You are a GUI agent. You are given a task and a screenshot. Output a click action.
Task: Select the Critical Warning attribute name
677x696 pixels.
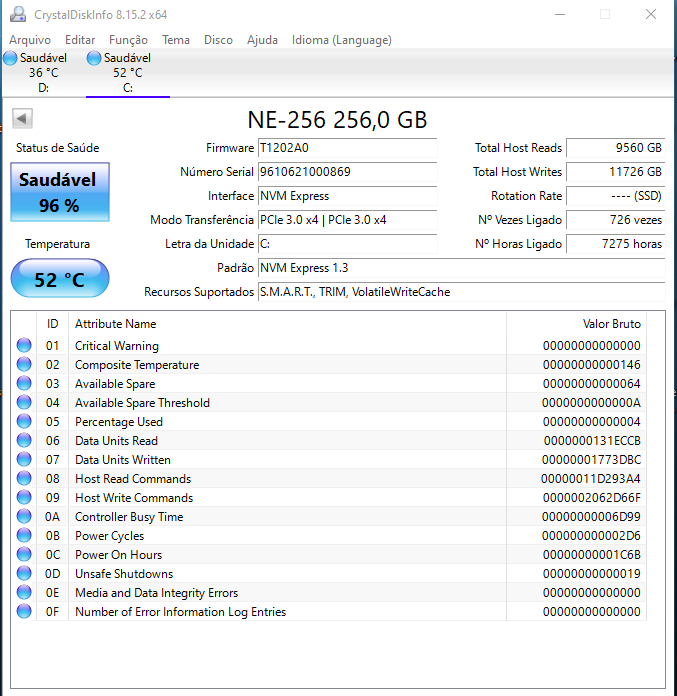click(x=117, y=346)
